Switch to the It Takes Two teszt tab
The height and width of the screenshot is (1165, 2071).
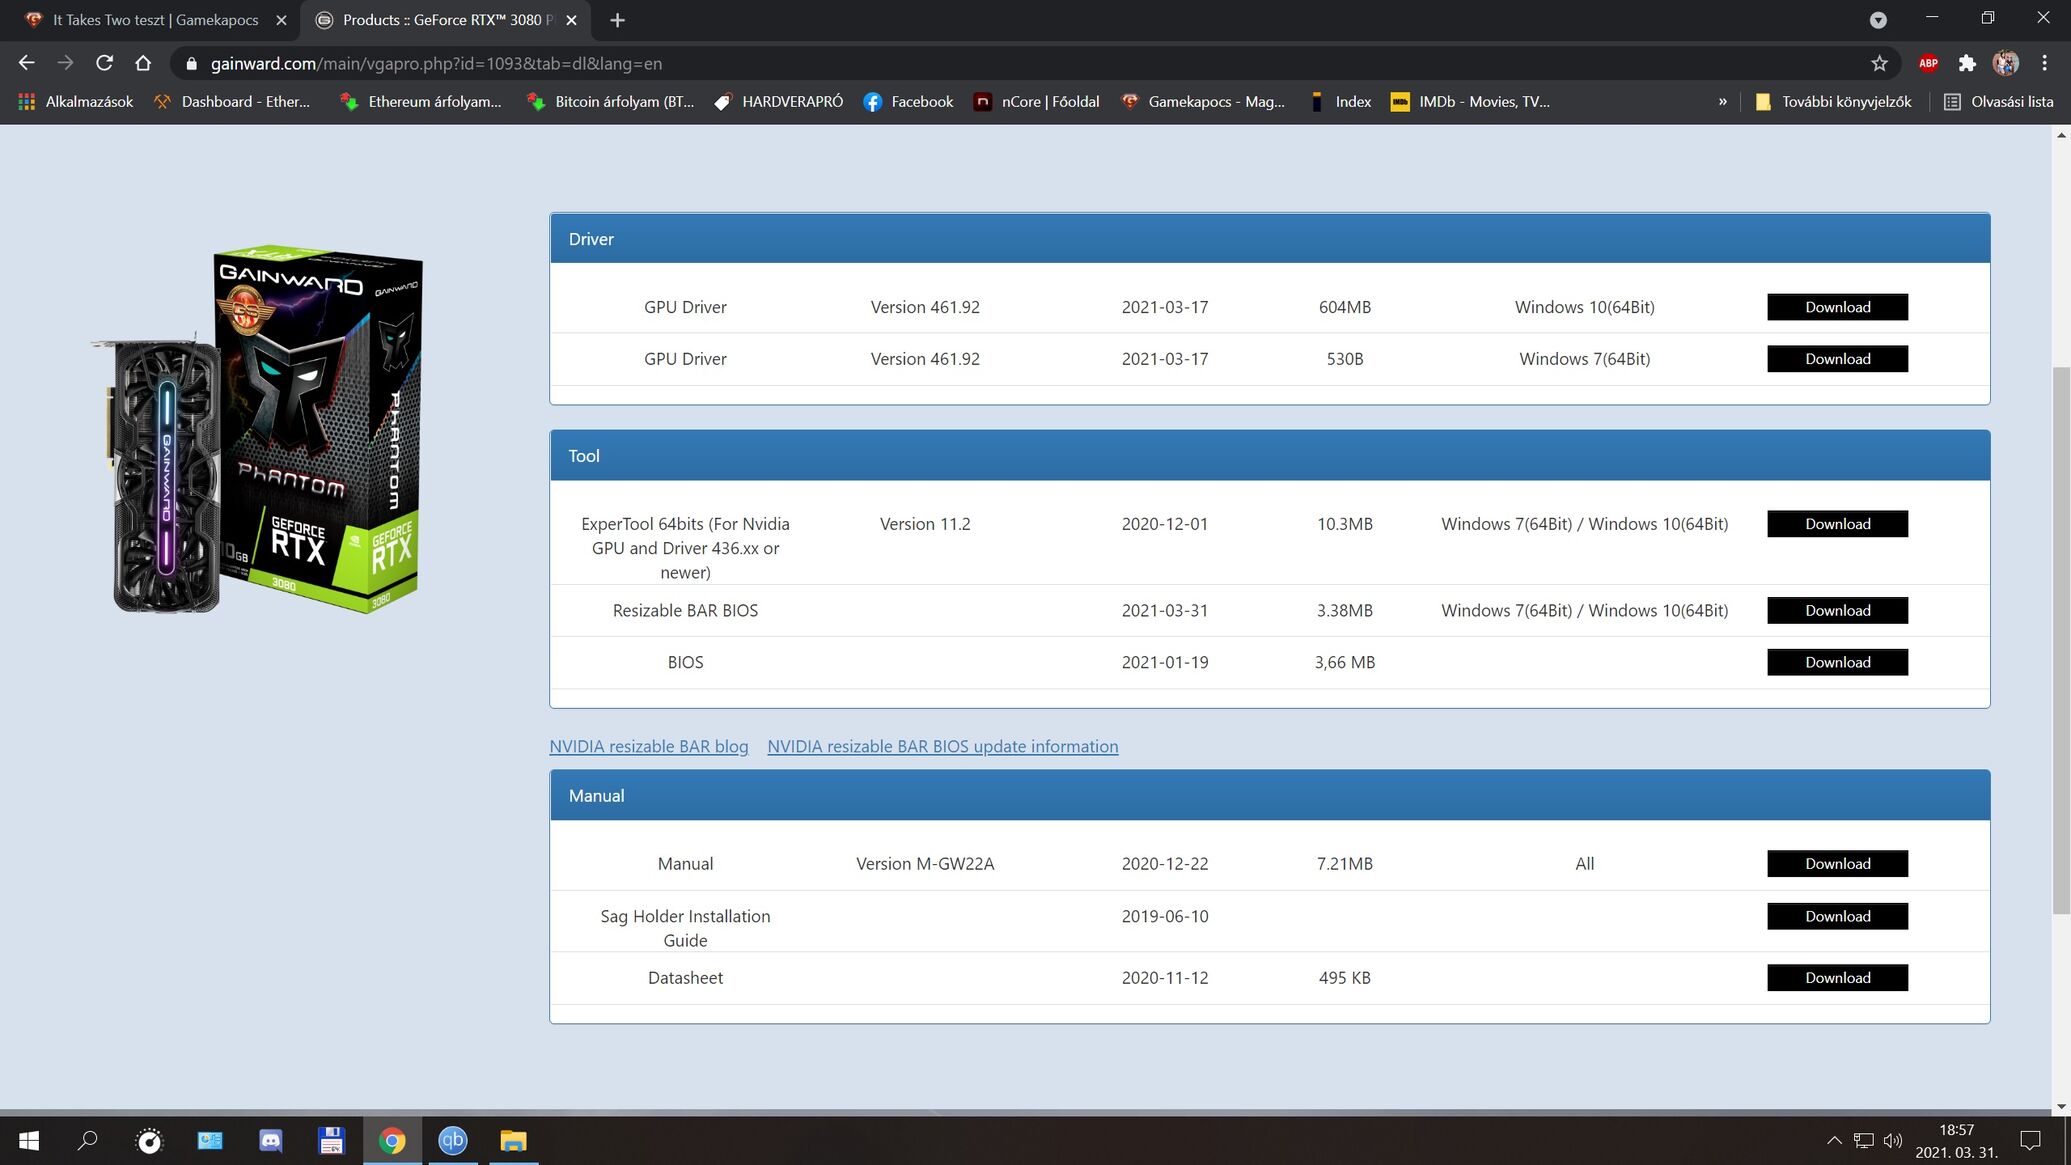(155, 20)
